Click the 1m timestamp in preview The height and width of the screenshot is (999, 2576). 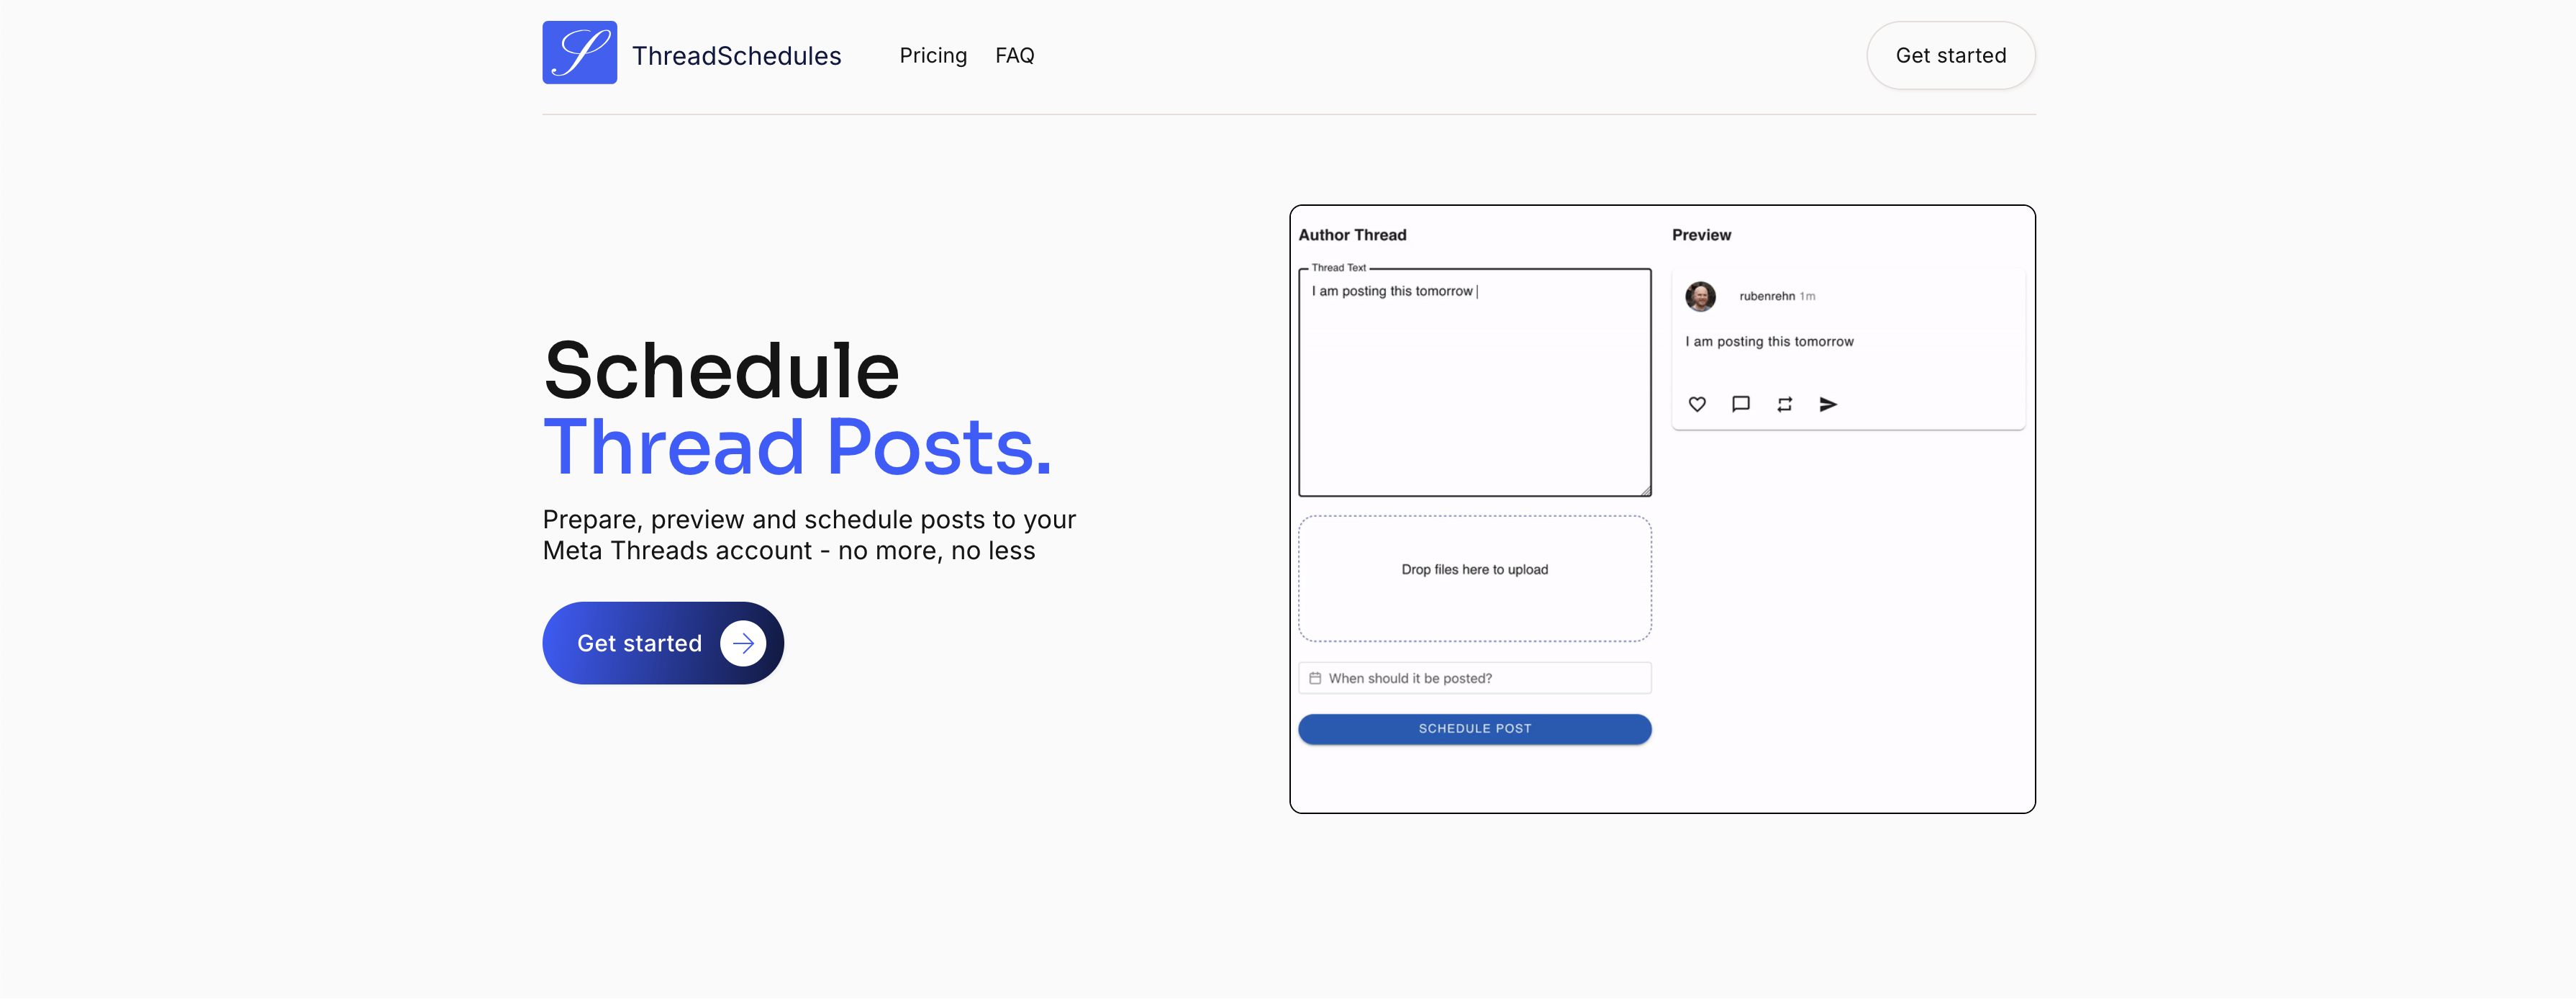1807,296
